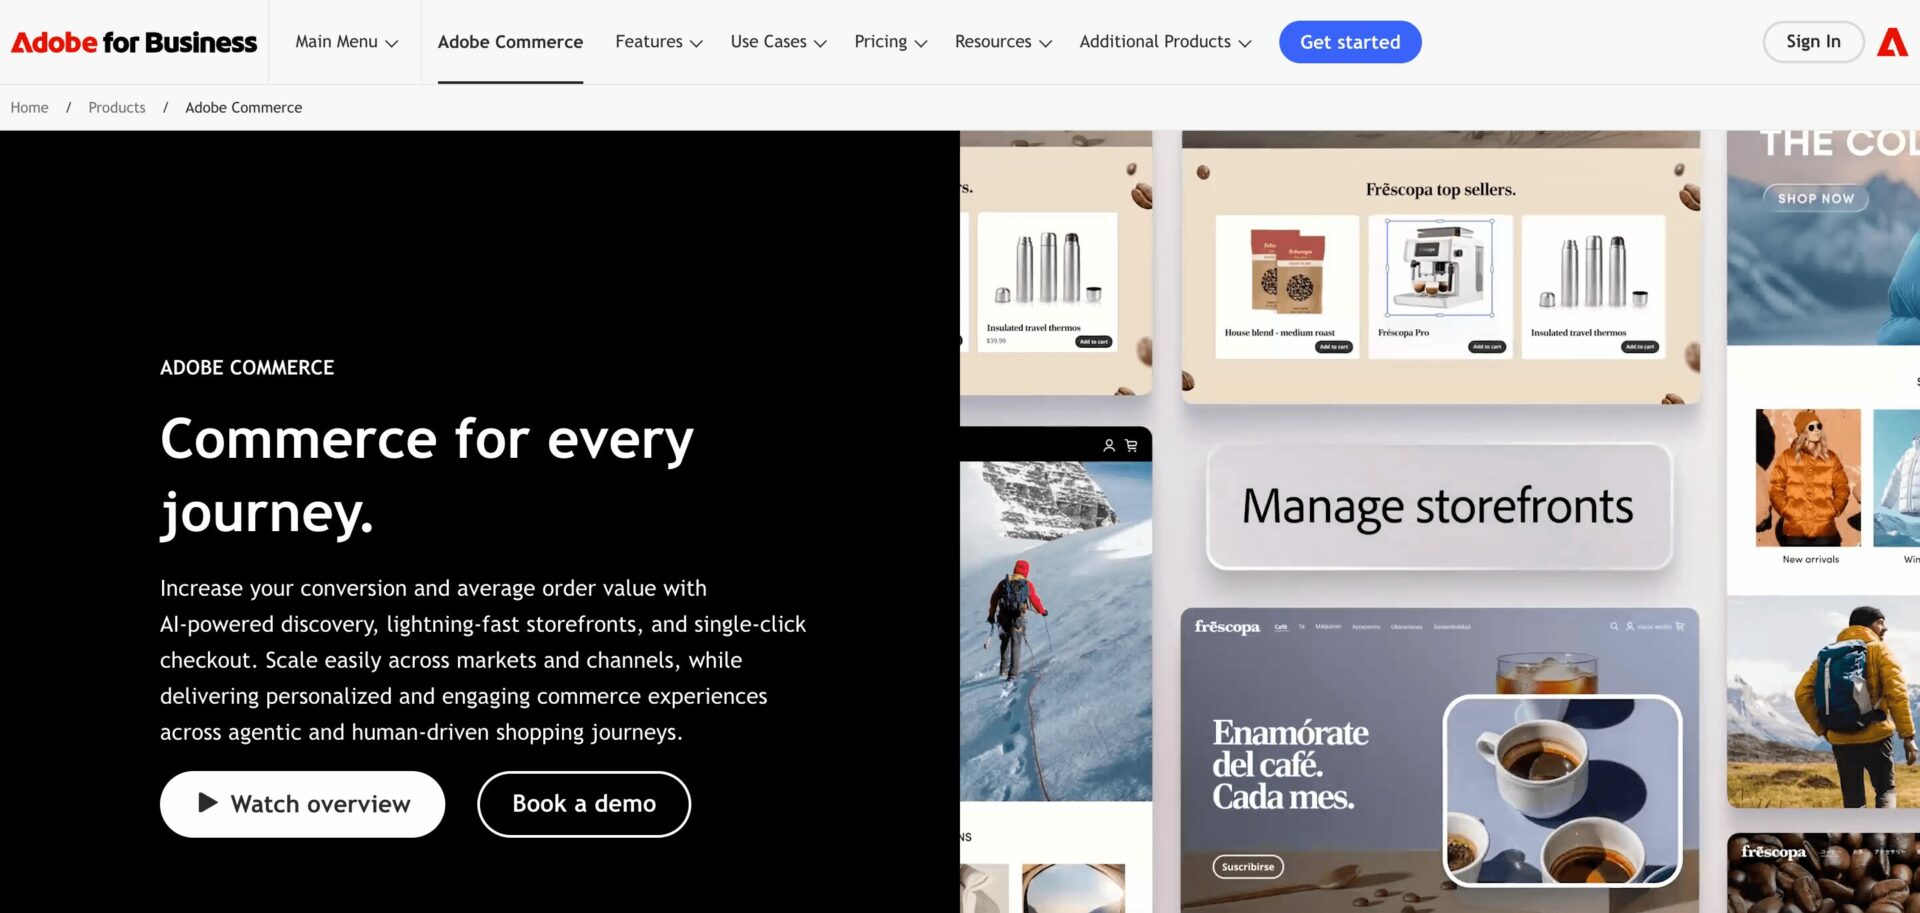The height and width of the screenshot is (913, 1920).
Task: Open the Features dropdown menu
Action: coord(659,42)
